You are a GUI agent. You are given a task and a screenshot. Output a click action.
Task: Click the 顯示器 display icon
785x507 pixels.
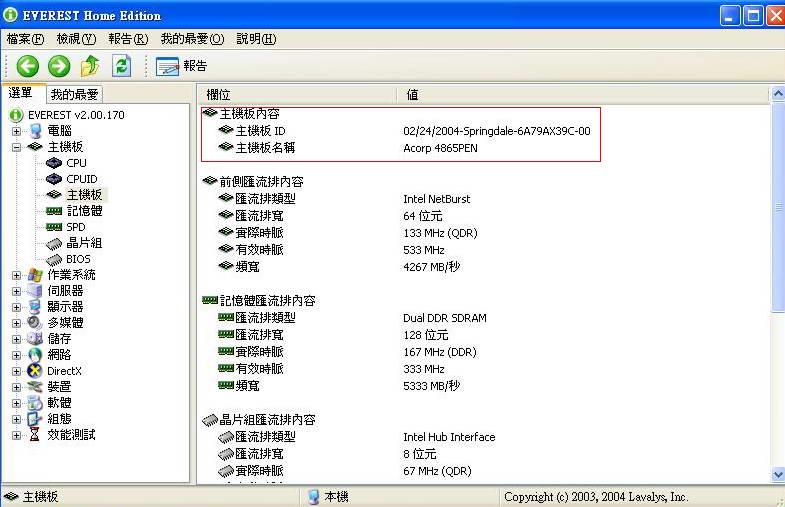[x=35, y=307]
